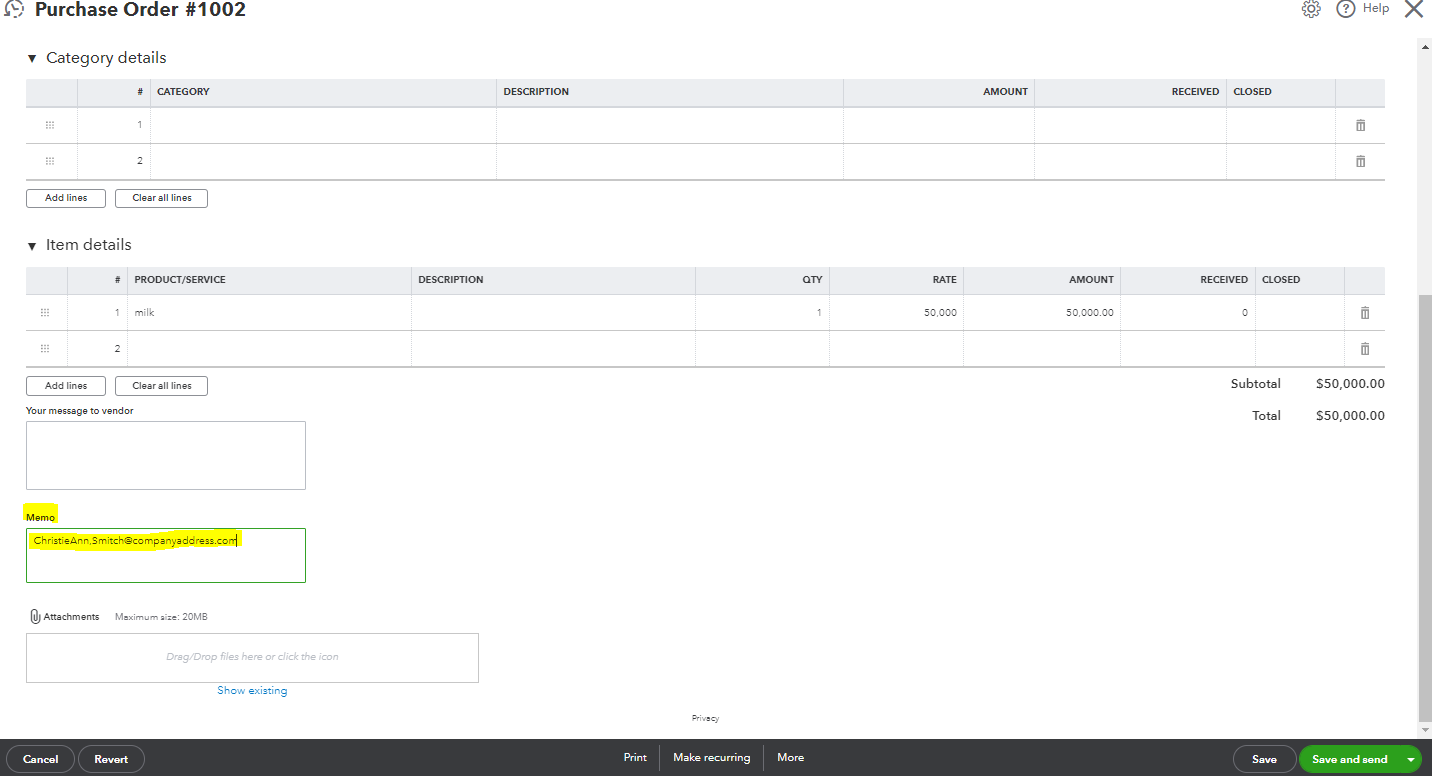
Task: Click into the Memo text field
Action: click(x=166, y=555)
